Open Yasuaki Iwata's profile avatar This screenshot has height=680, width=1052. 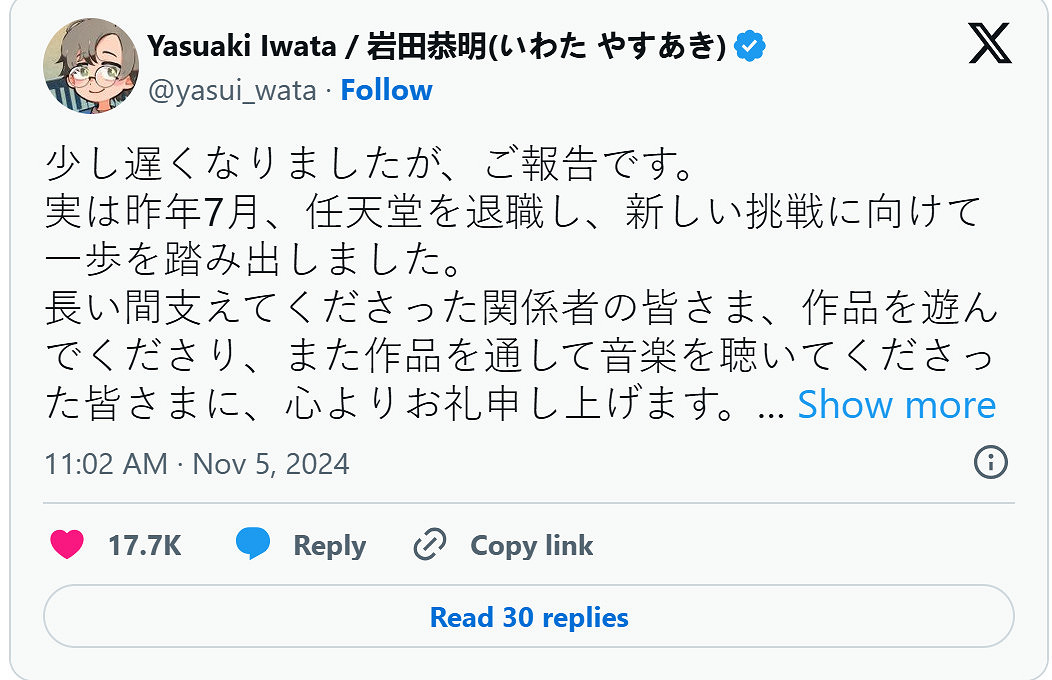pos(90,67)
